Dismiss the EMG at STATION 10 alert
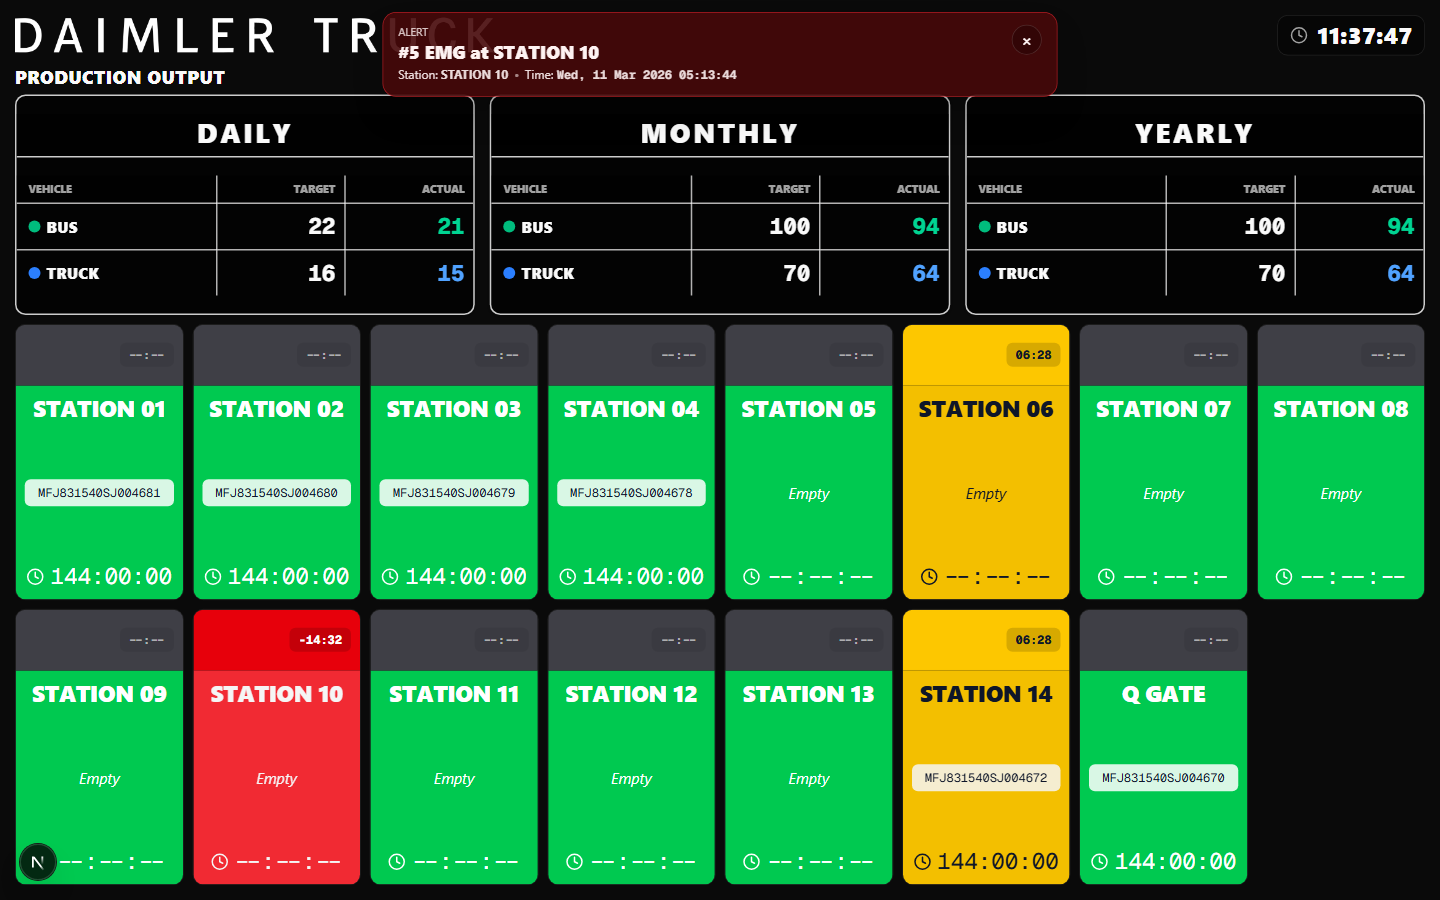Image resolution: width=1440 pixels, height=900 pixels. (x=1026, y=40)
